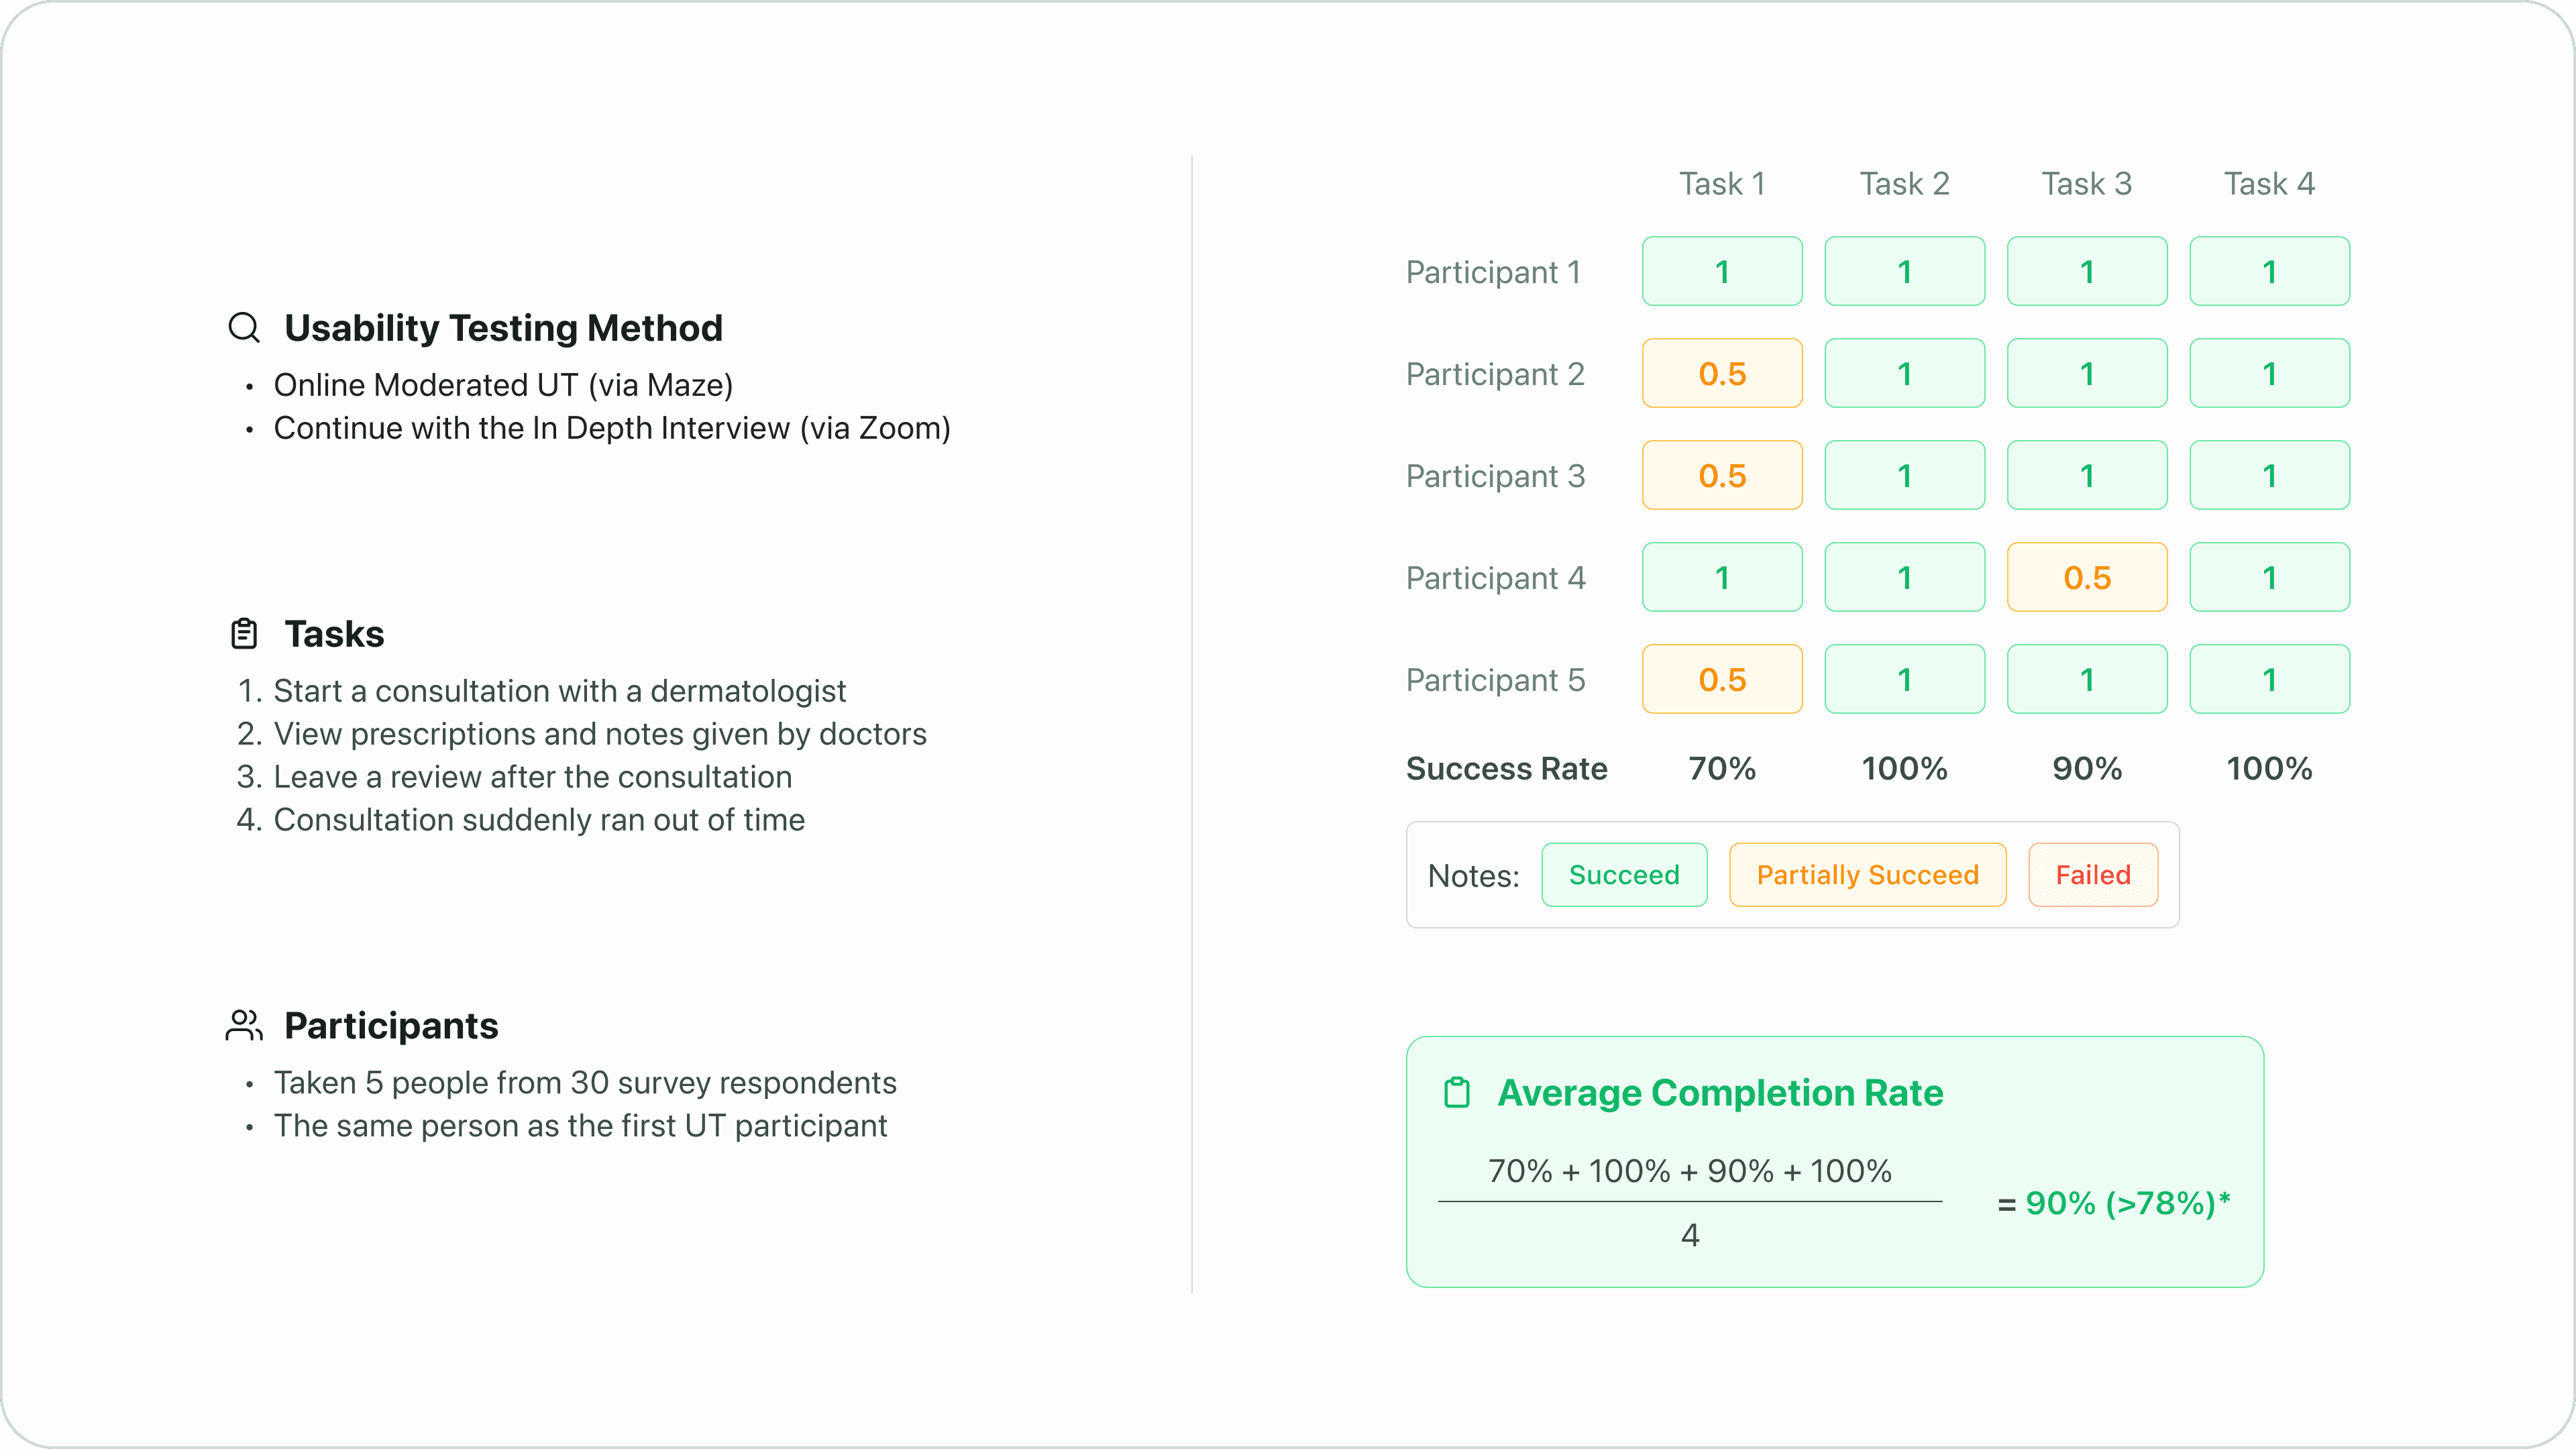Click the clipboard icon beside Average Completion Rate

pos(1457,1092)
